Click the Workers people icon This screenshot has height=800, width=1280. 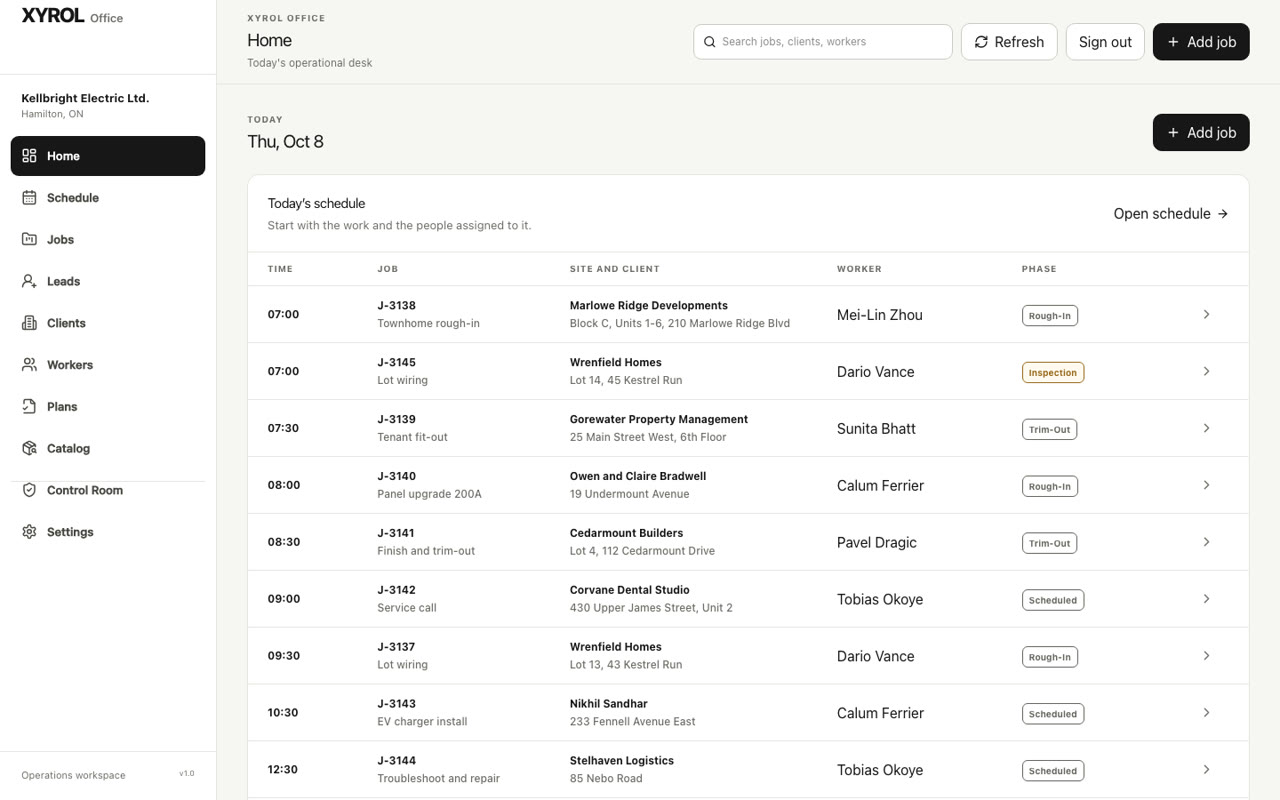tap(29, 365)
